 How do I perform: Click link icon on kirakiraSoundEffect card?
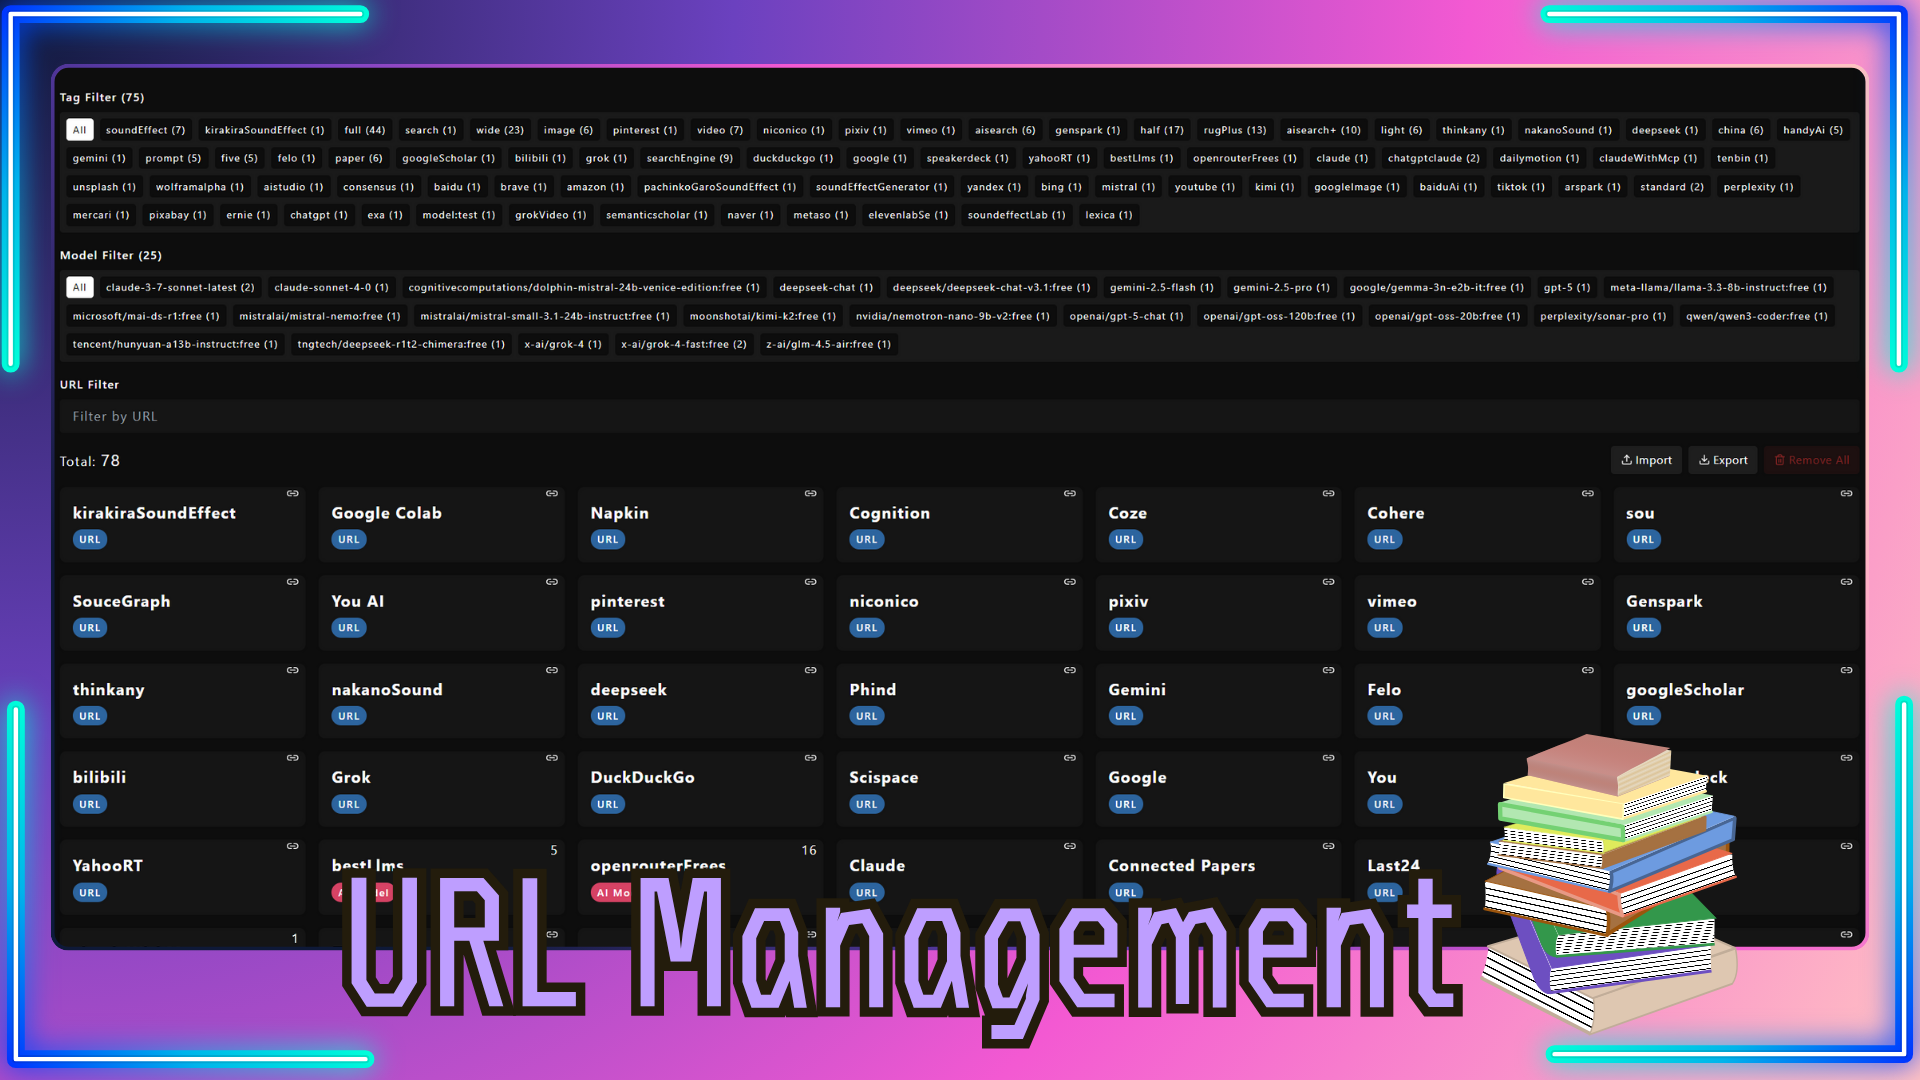click(293, 494)
